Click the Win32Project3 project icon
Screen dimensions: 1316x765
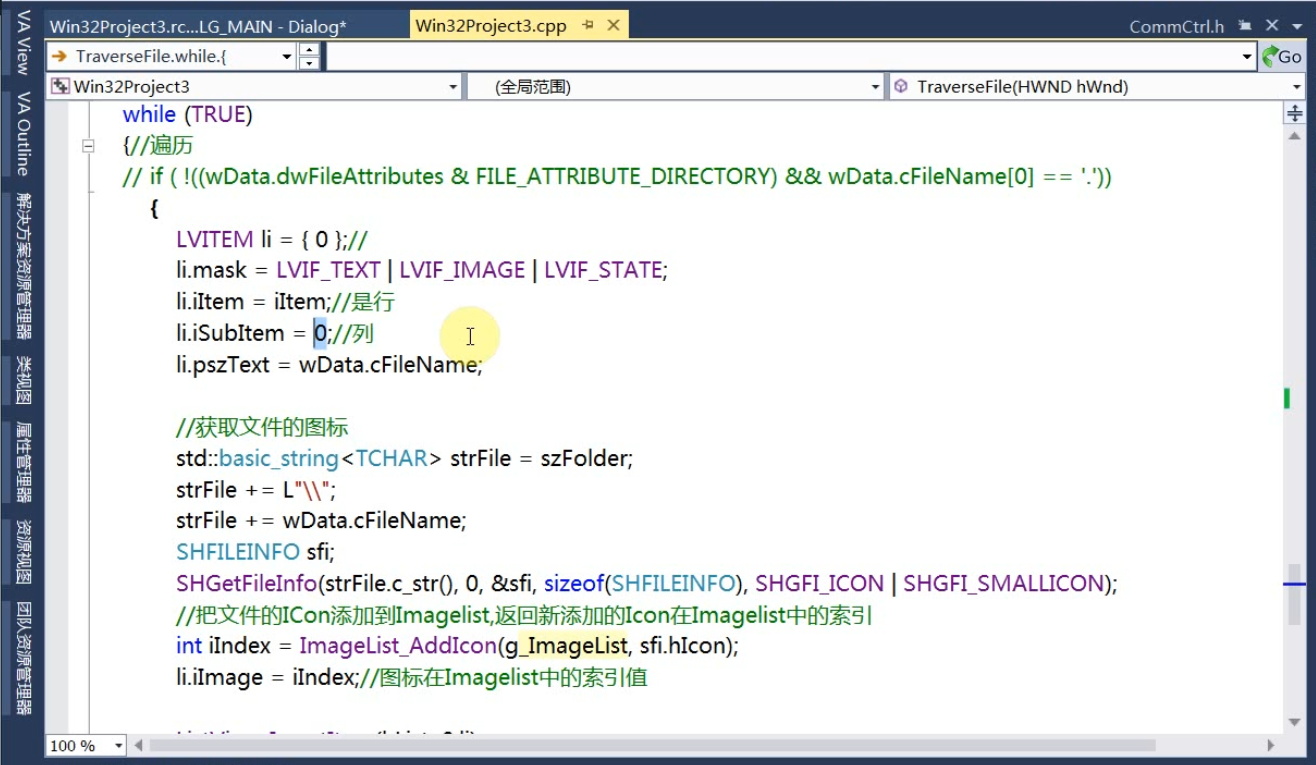pos(60,87)
